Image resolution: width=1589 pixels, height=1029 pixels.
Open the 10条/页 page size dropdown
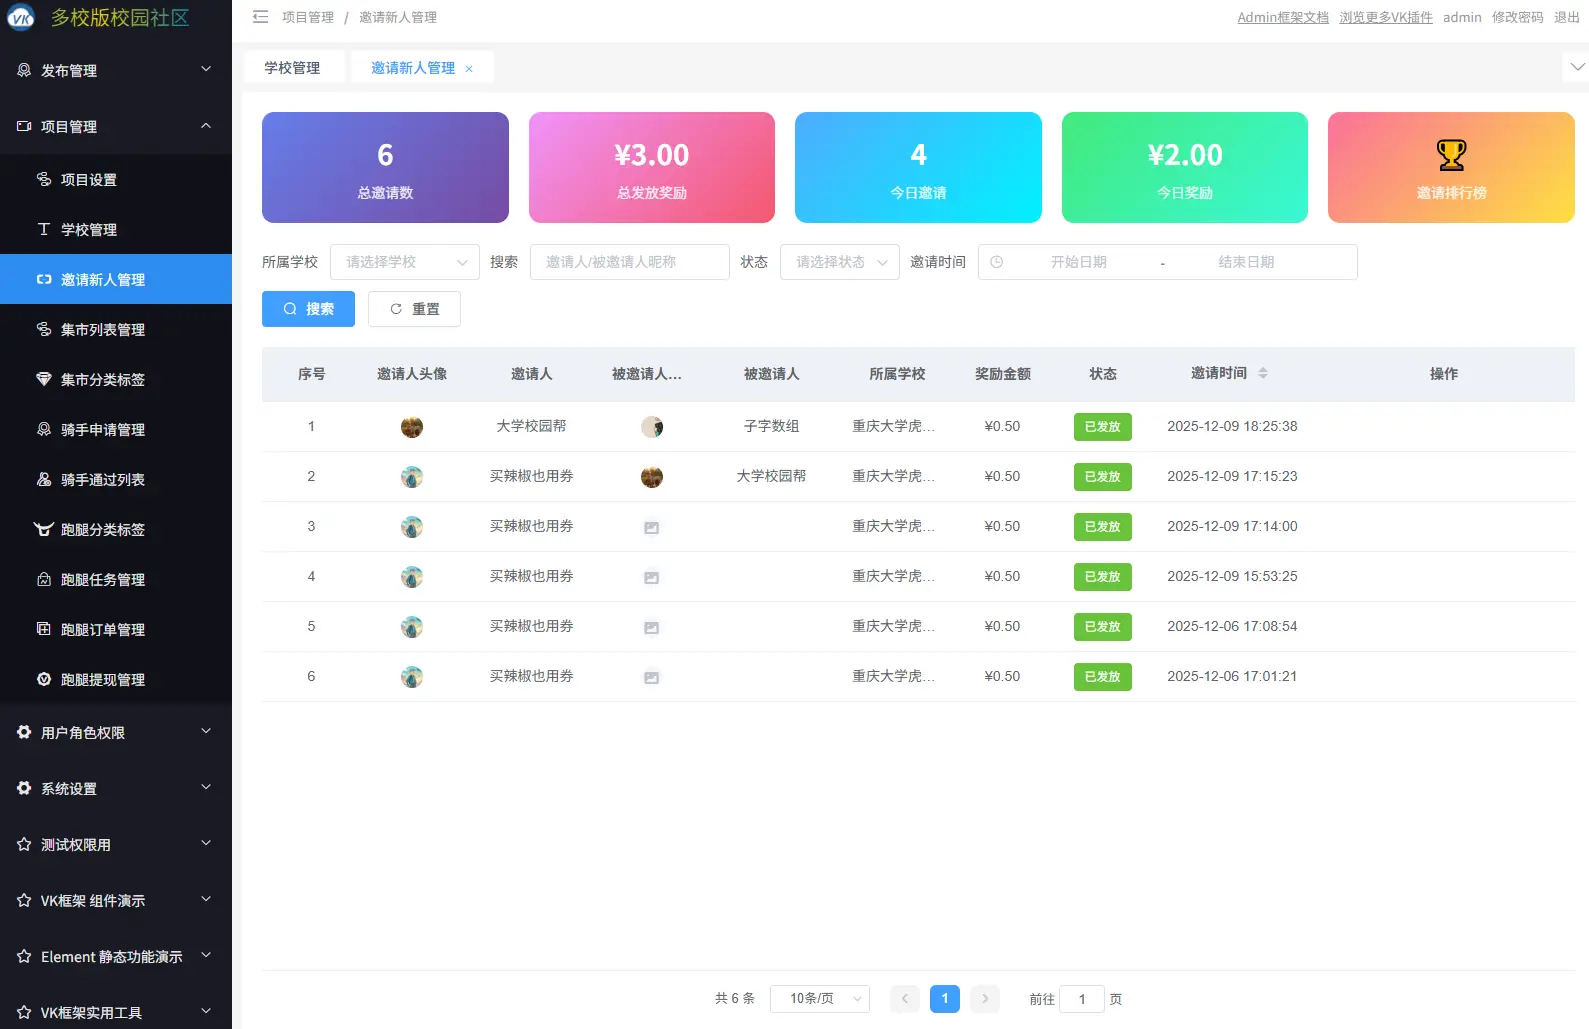click(x=819, y=999)
